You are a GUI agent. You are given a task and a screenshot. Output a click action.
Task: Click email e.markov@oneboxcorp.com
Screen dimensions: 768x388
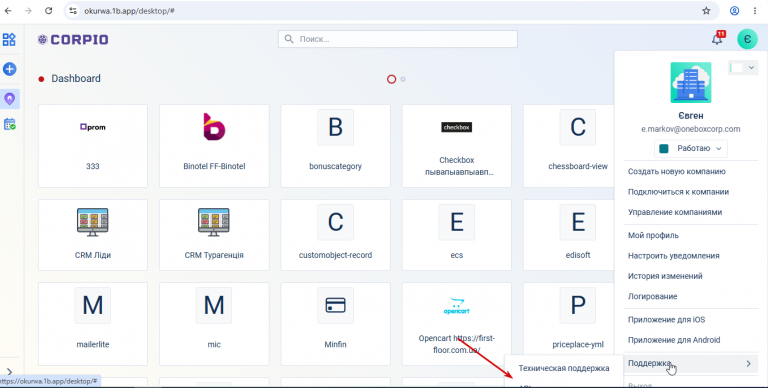tap(691, 129)
